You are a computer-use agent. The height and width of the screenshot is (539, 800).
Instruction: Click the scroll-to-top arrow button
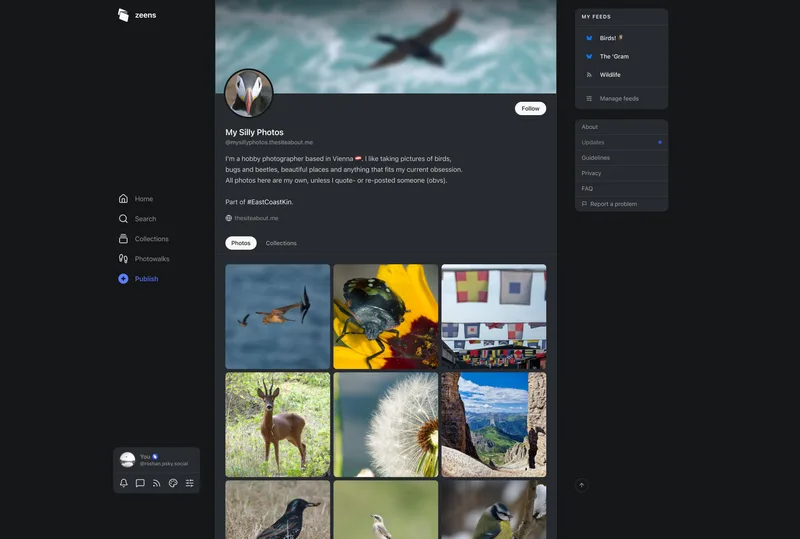pyautogui.click(x=582, y=485)
